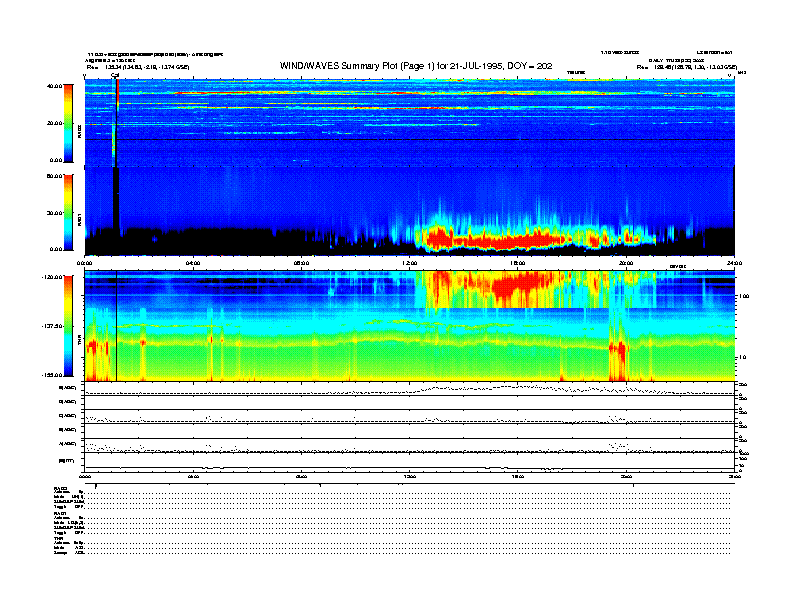Click the WIND/WAVES Summary Plot title

(x=416, y=66)
